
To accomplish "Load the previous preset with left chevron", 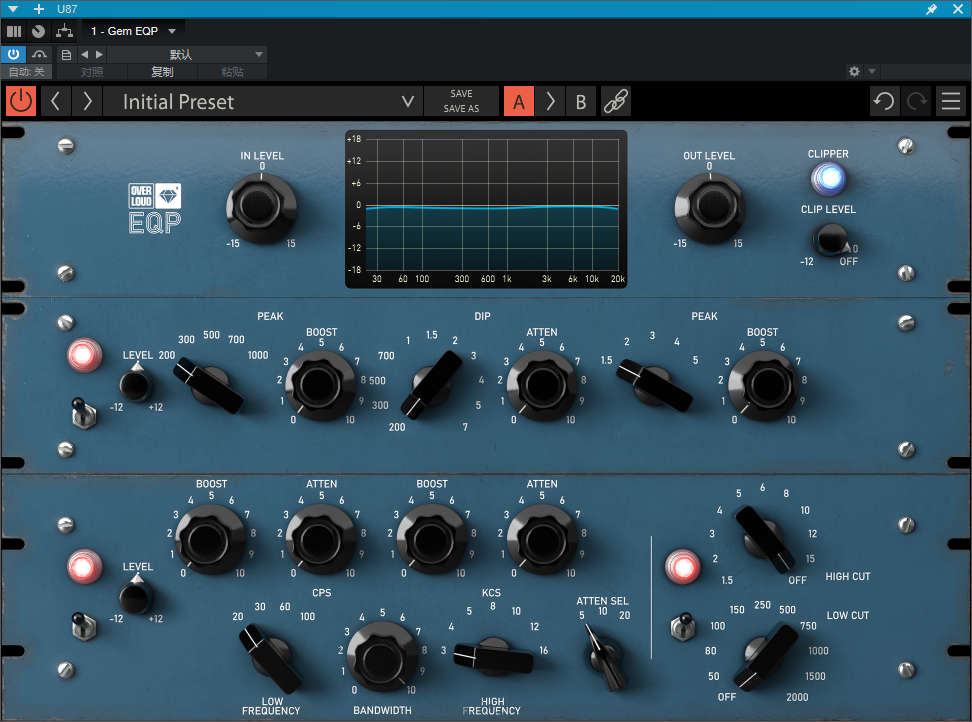I will click(55, 101).
